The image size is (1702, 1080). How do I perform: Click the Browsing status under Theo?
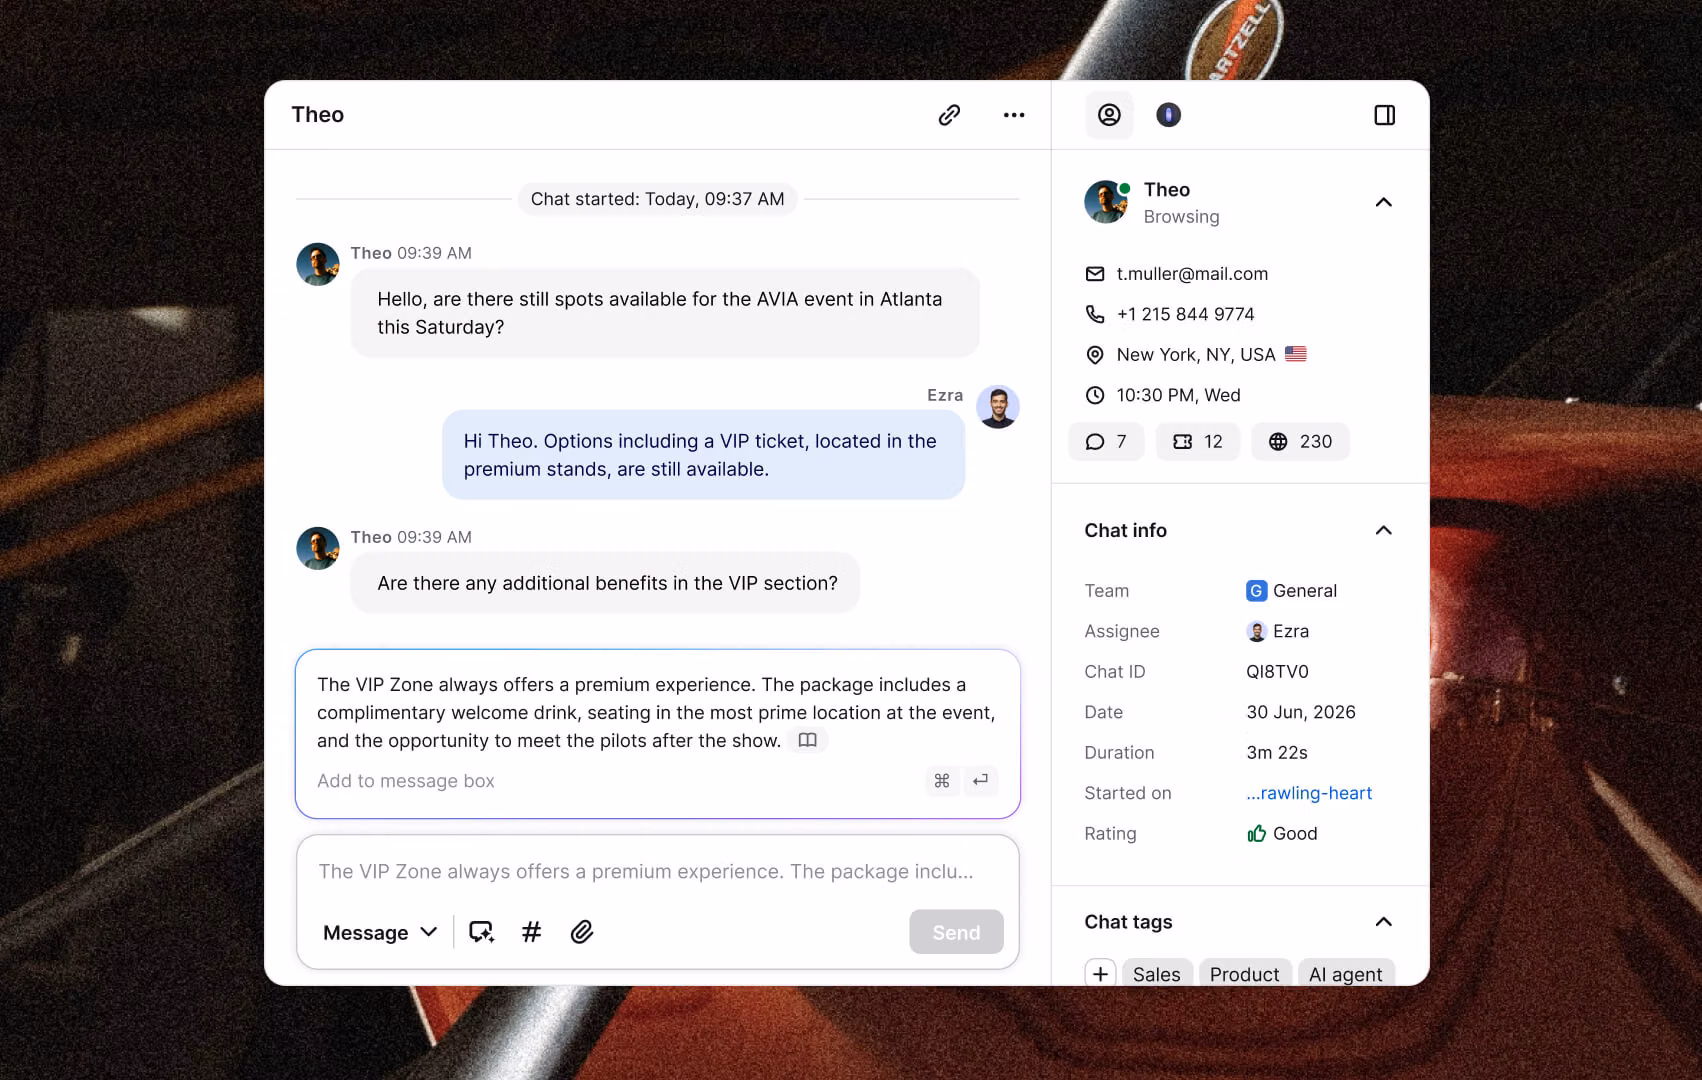[x=1181, y=217]
